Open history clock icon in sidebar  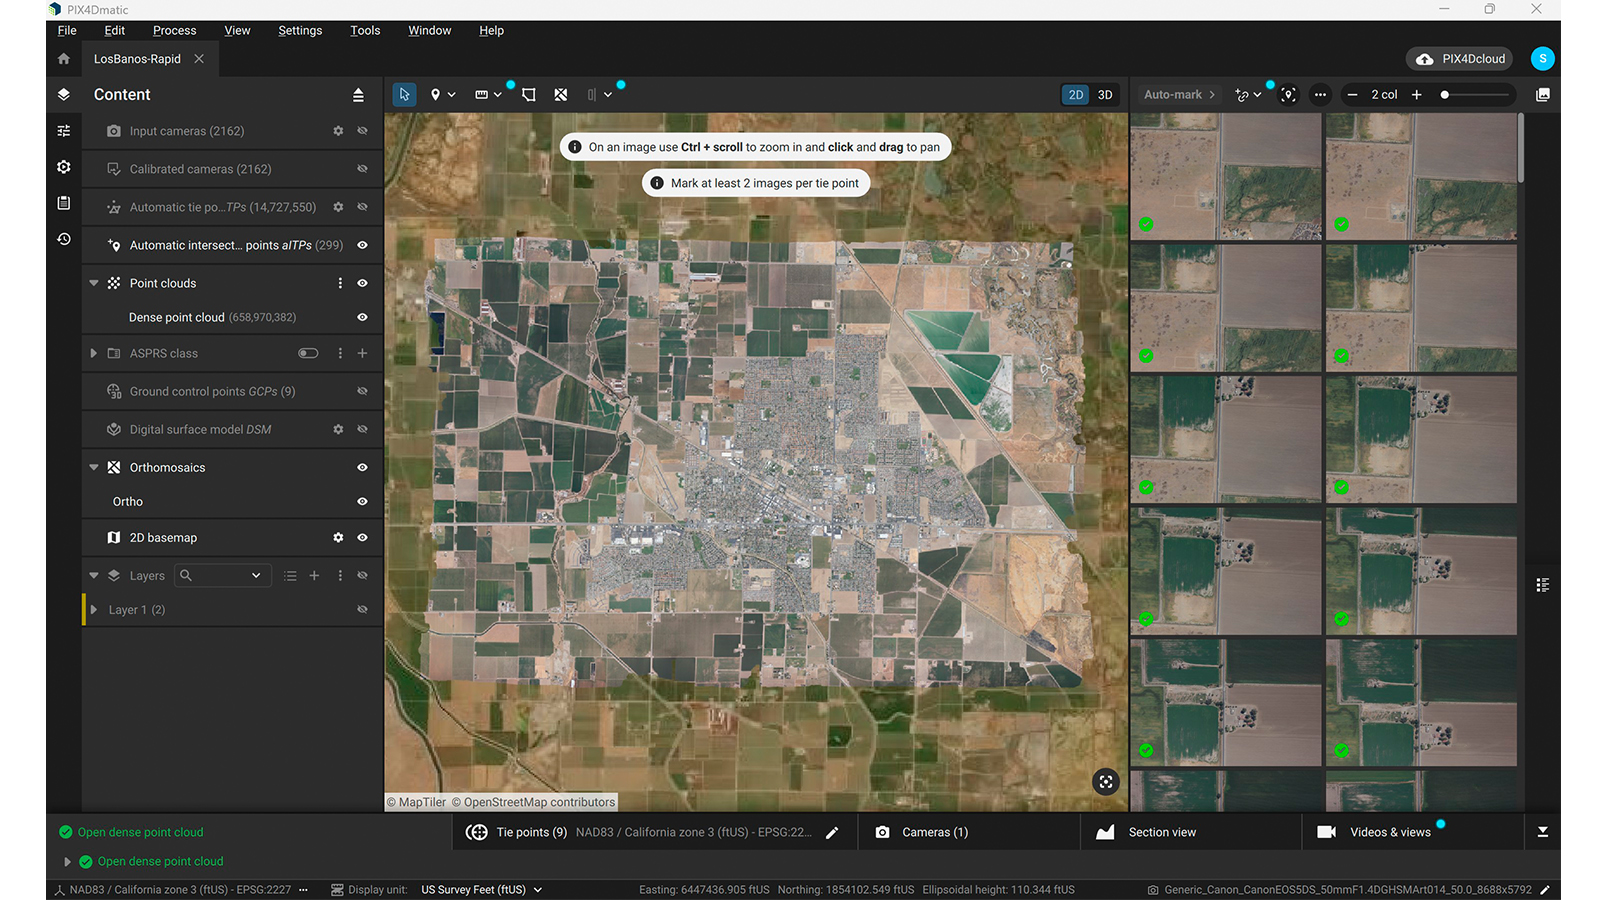point(64,239)
